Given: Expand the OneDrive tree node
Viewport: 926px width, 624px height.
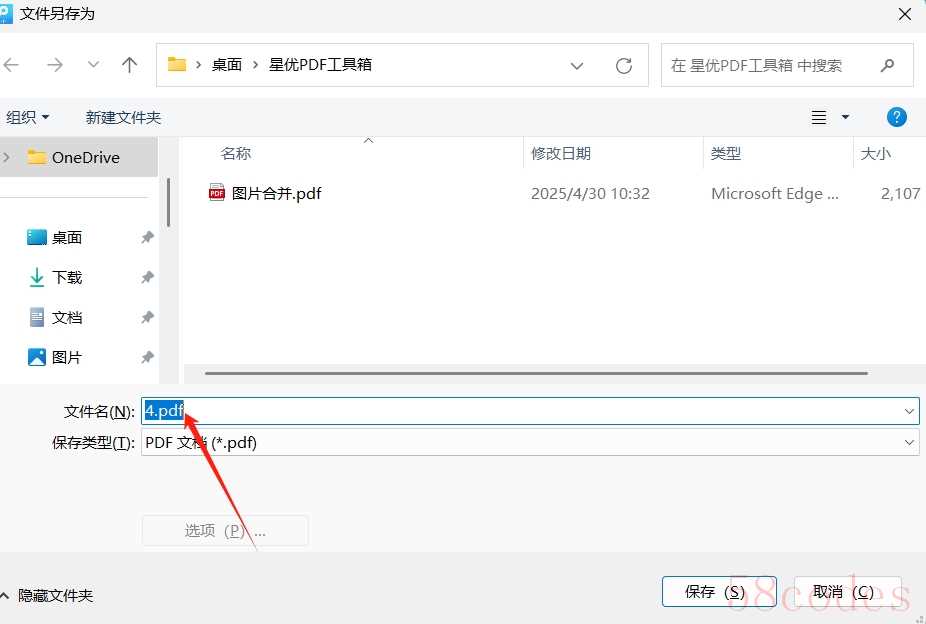Looking at the screenshot, I should (7, 158).
